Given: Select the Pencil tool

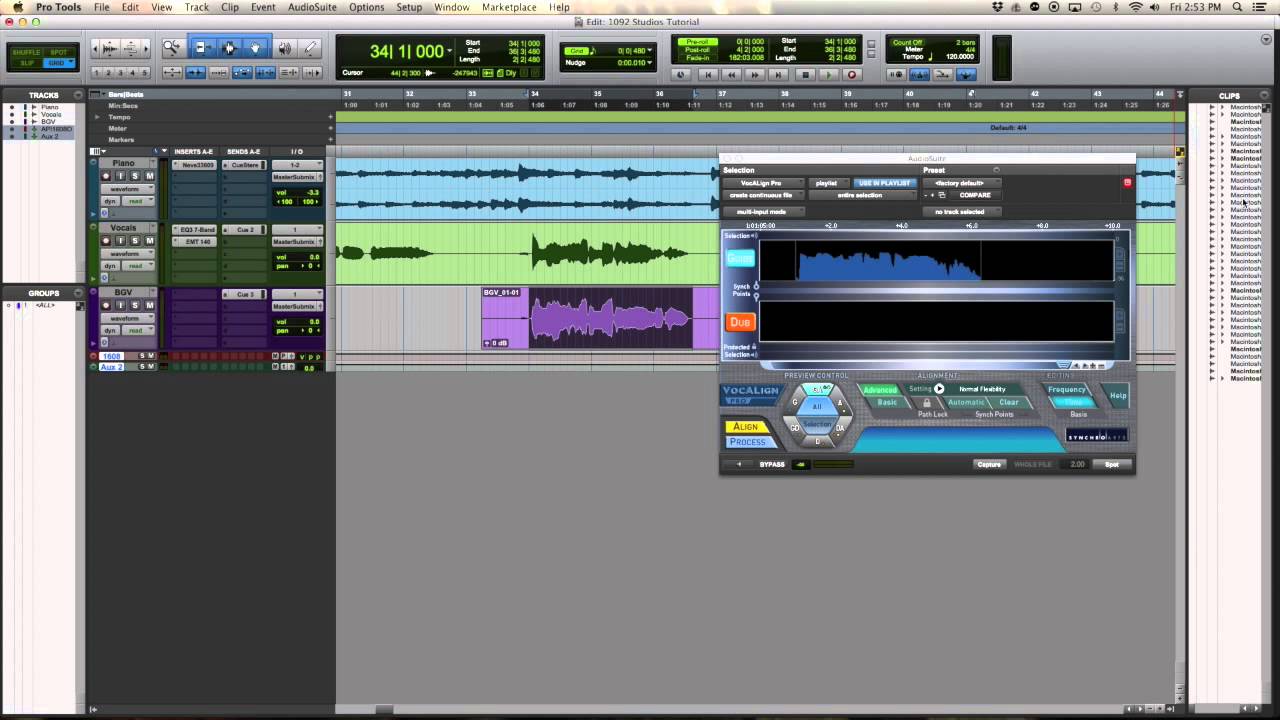Looking at the screenshot, I should (310, 47).
